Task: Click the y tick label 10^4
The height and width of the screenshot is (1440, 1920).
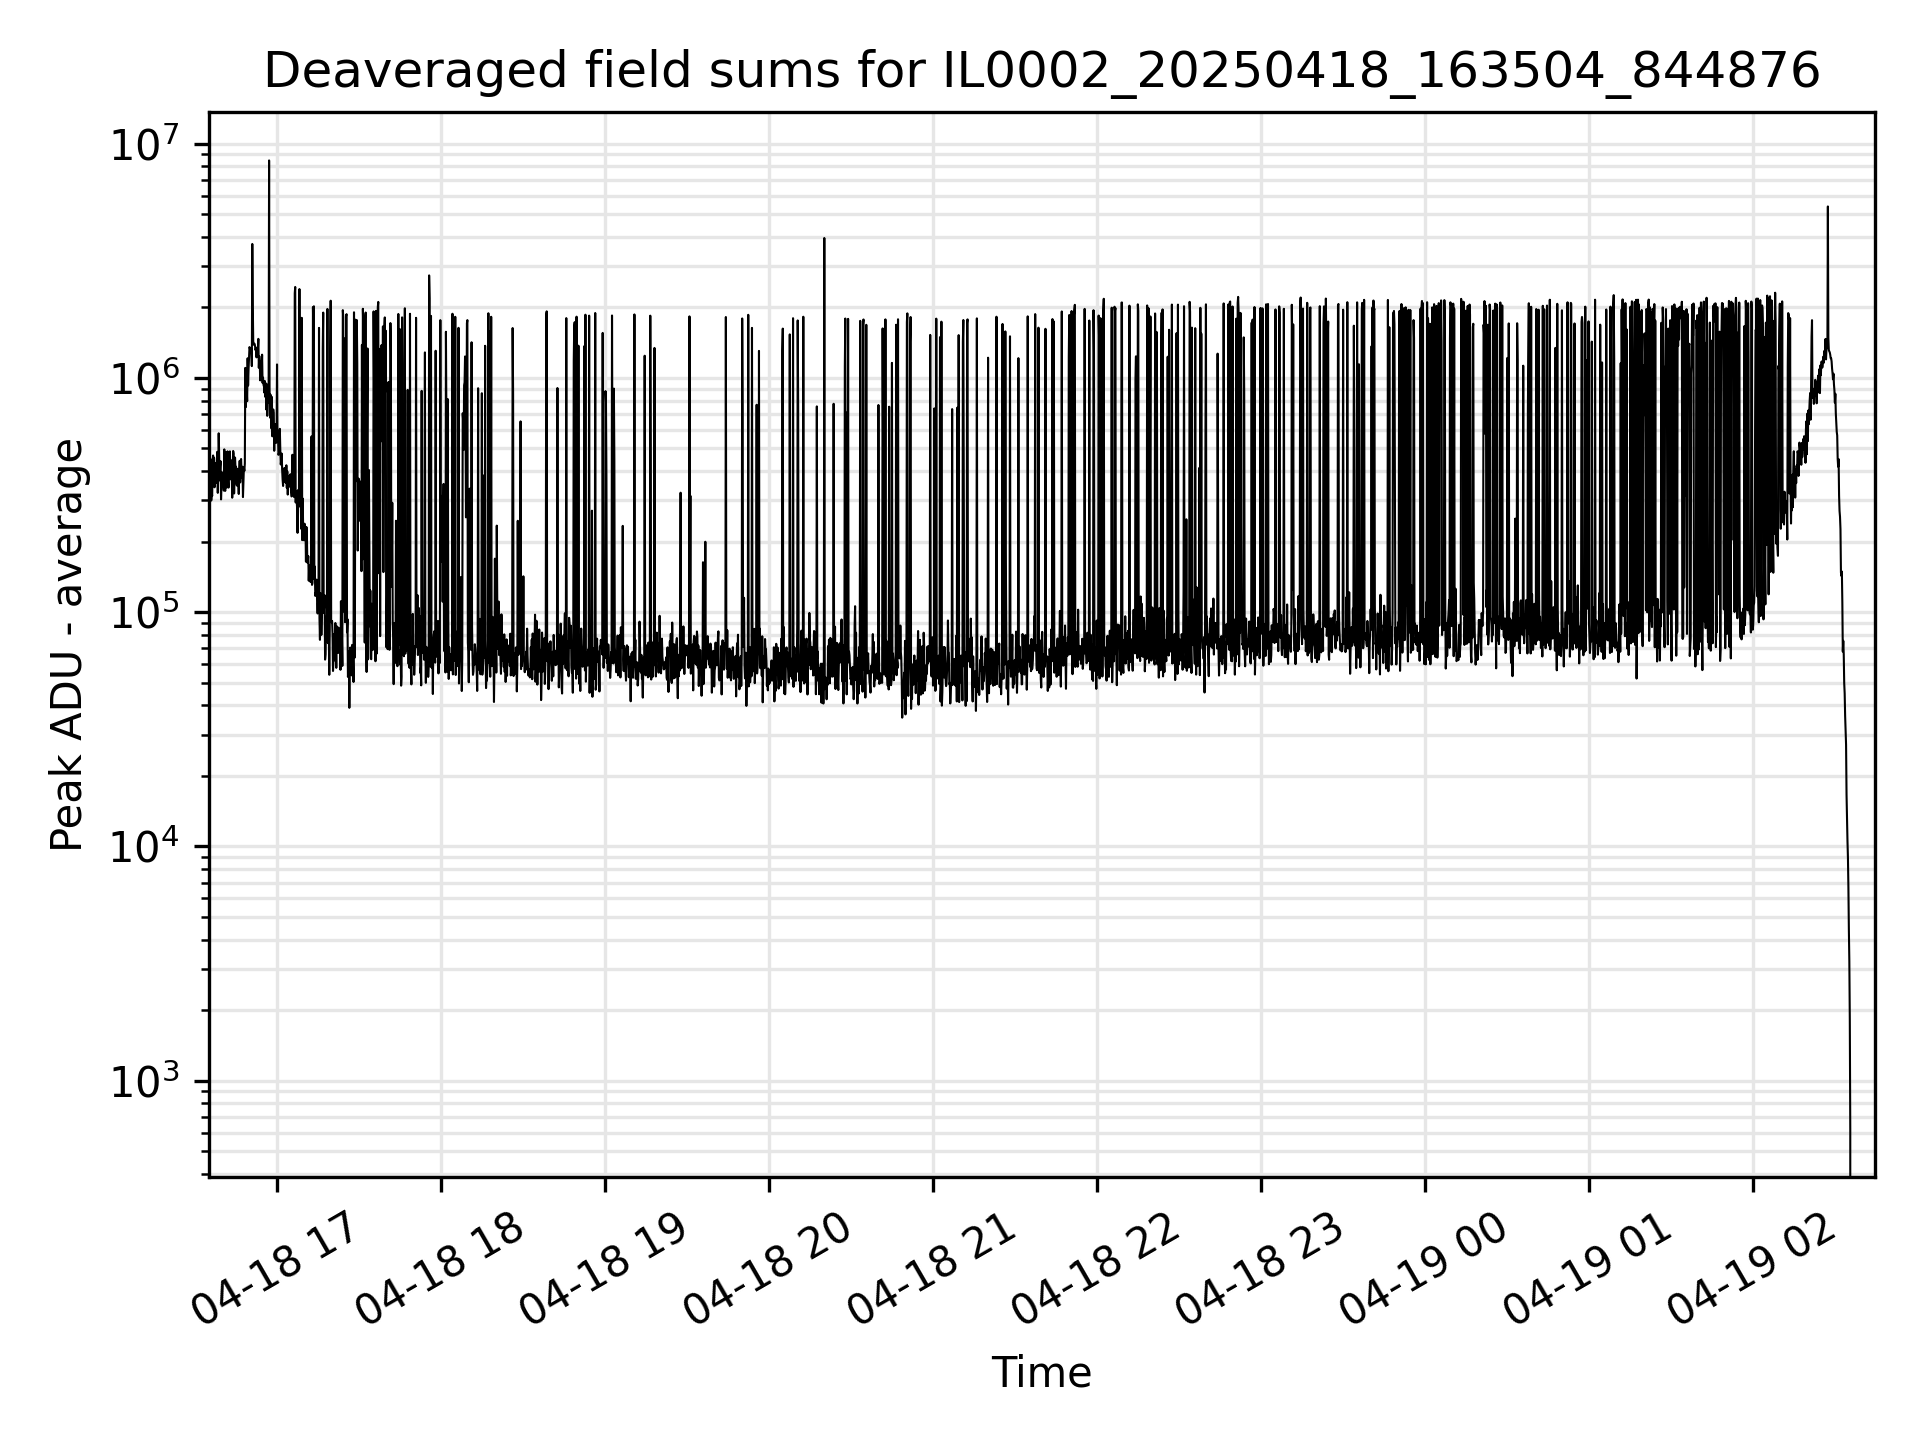Action: [x=146, y=846]
